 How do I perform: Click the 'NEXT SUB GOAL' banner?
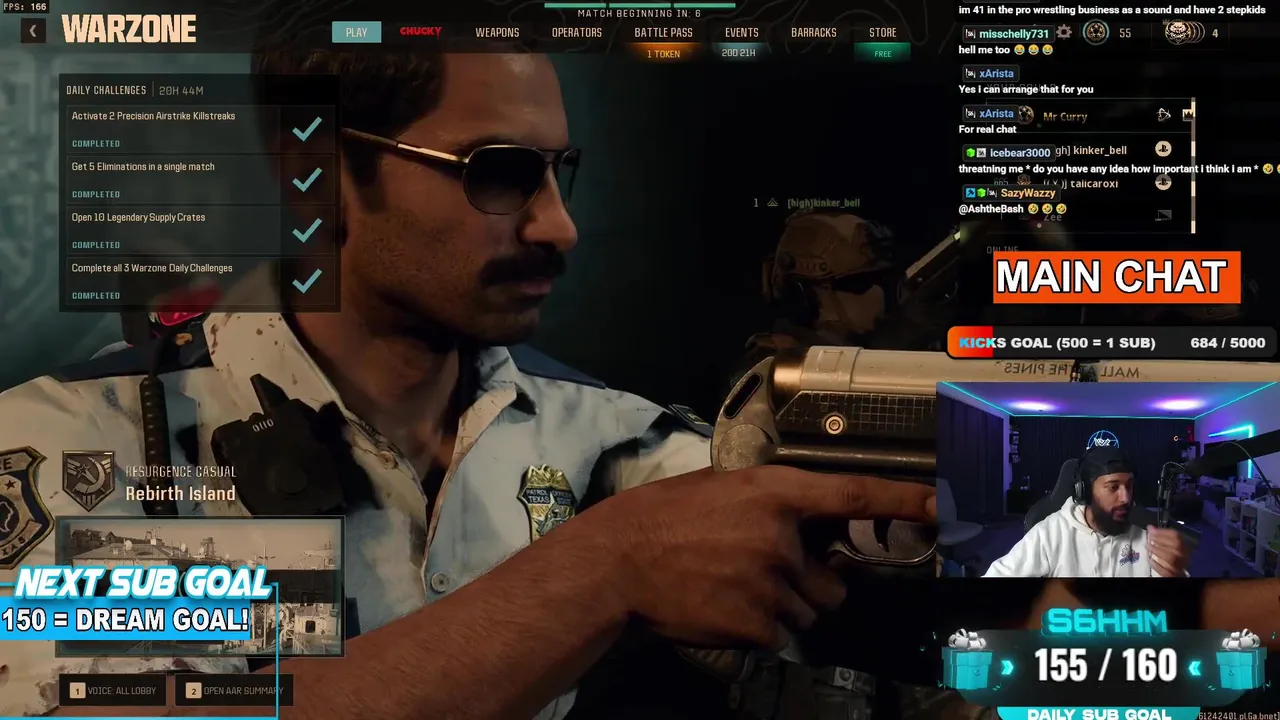(143, 583)
